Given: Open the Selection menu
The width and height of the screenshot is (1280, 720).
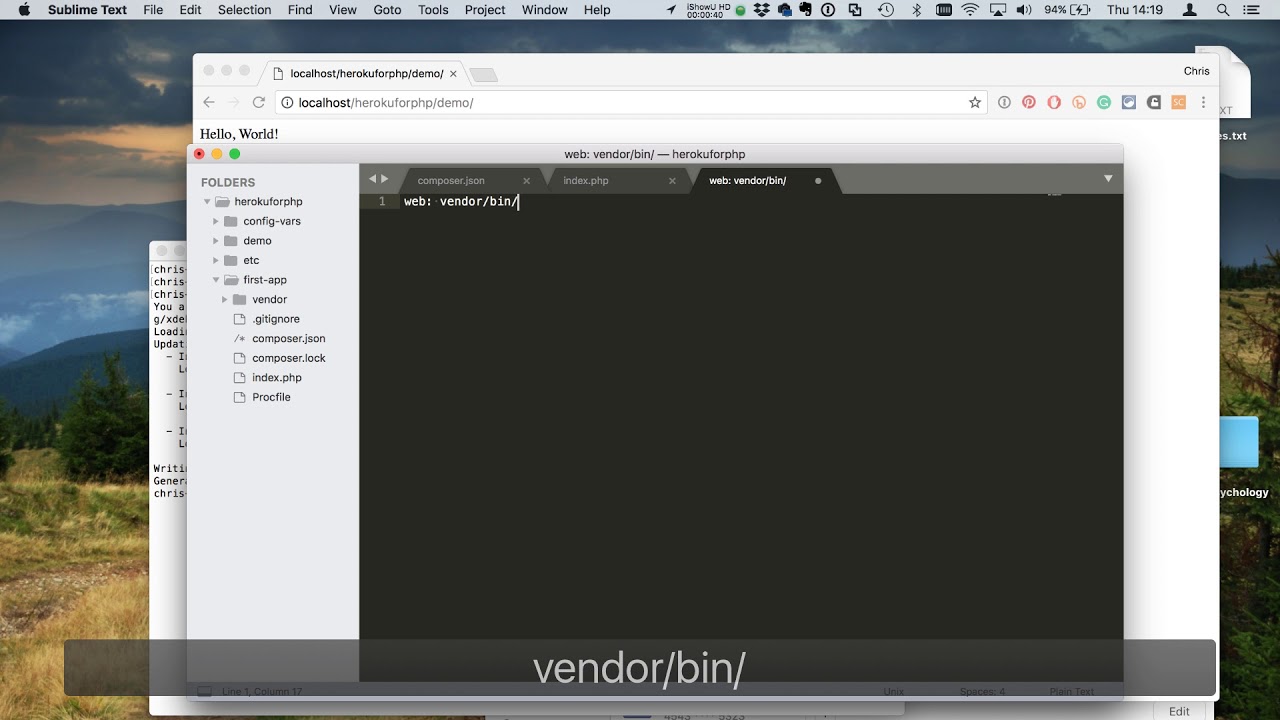Looking at the screenshot, I should point(244,10).
